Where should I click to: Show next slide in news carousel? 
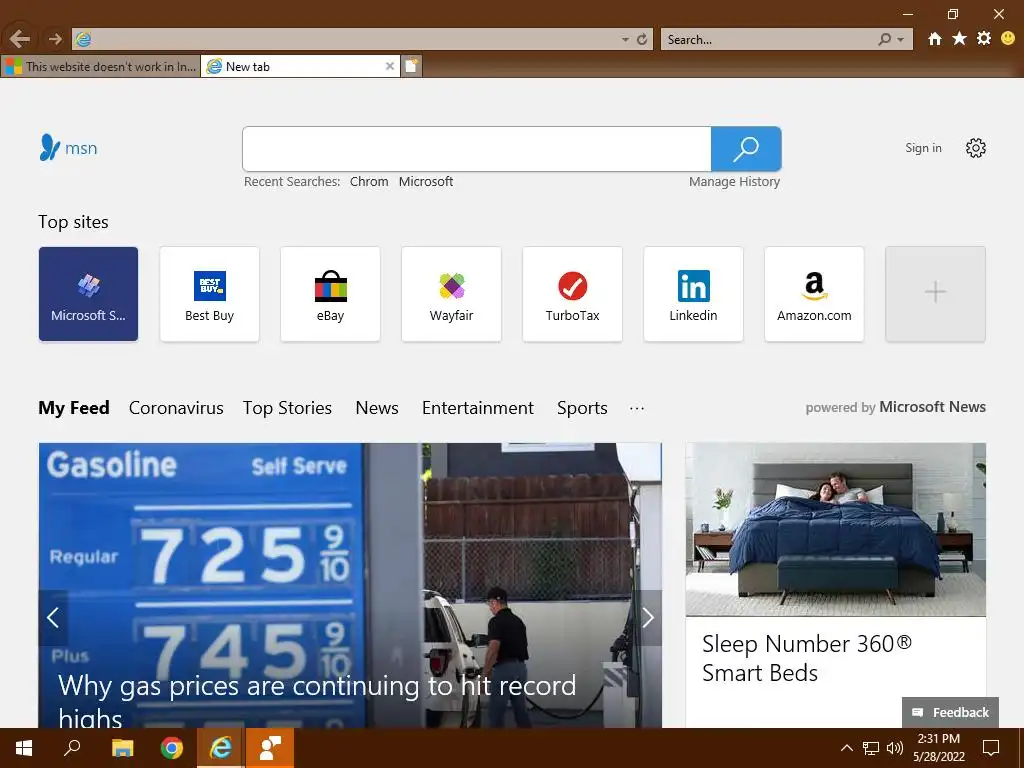click(647, 617)
